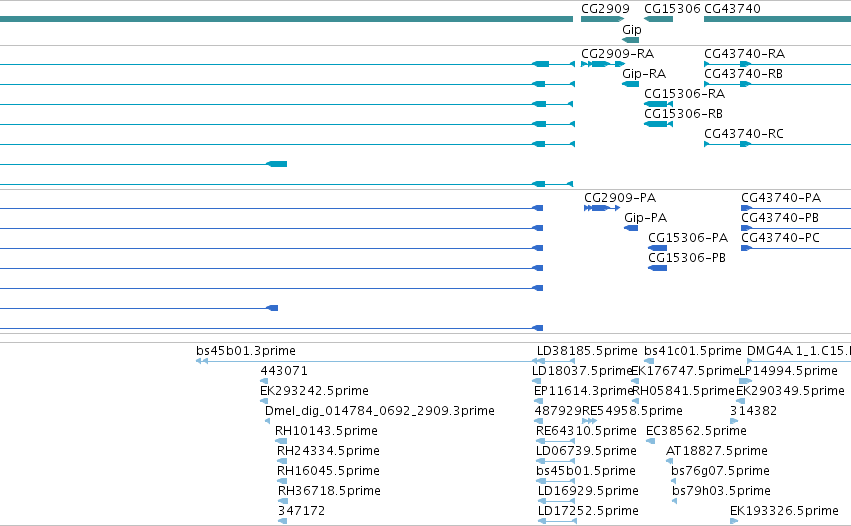Select the Gip-PA protein label
Viewport: 851px width, 526px height.
click(645, 218)
